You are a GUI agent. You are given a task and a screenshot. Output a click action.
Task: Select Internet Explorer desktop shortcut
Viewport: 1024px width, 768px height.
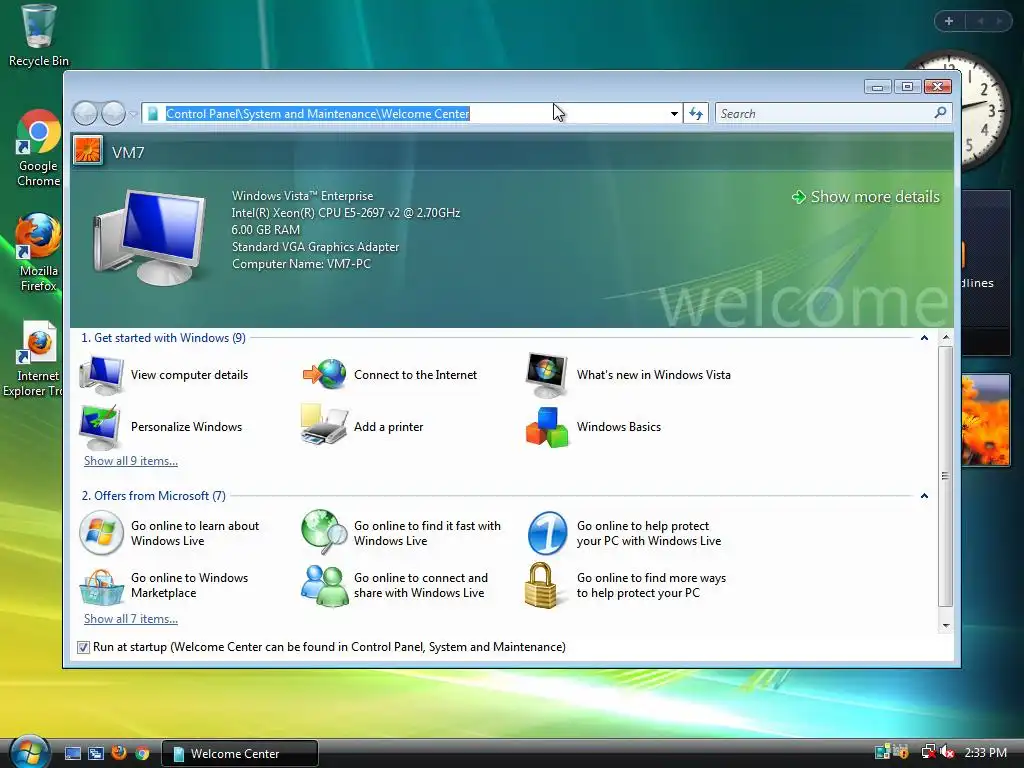pos(36,359)
